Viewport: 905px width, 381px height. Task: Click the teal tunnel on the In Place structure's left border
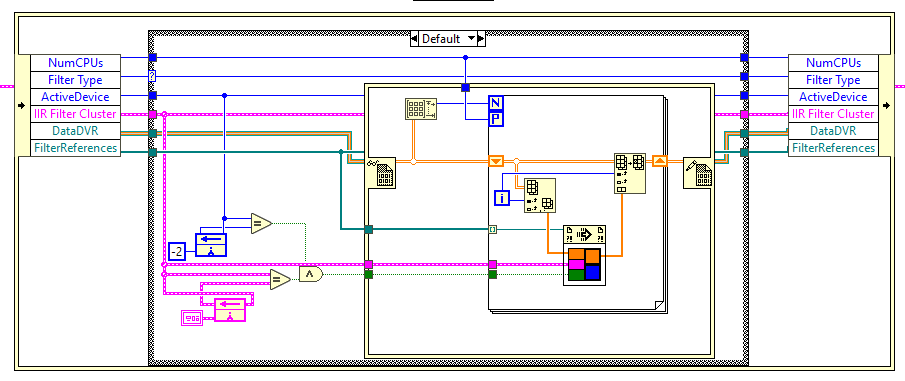pyautogui.click(x=369, y=229)
